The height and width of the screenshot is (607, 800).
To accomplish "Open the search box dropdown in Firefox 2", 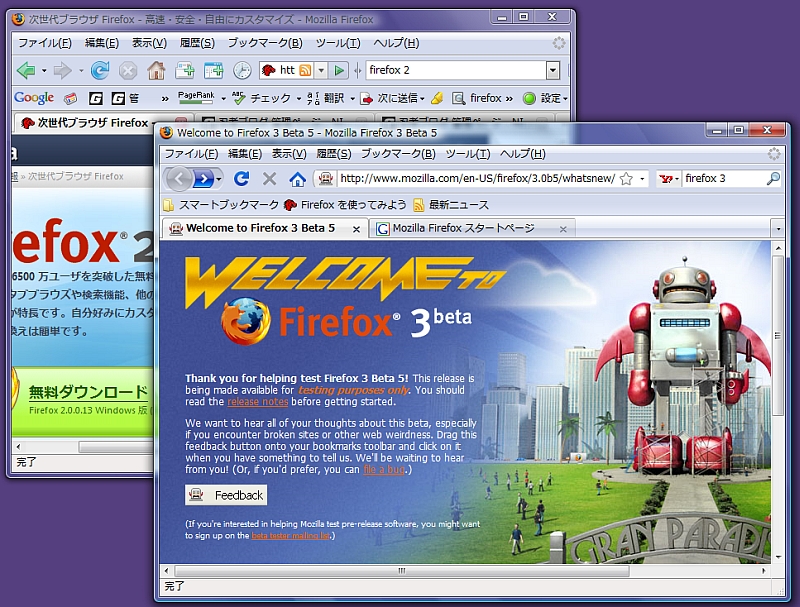I will 553,70.
